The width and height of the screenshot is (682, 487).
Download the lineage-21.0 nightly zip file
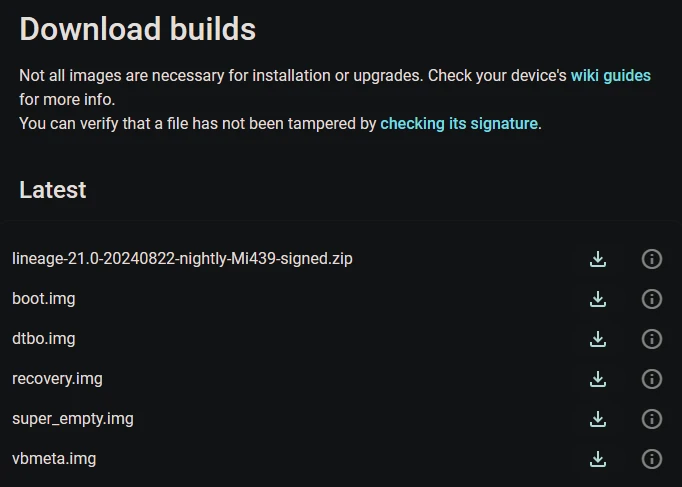click(598, 259)
